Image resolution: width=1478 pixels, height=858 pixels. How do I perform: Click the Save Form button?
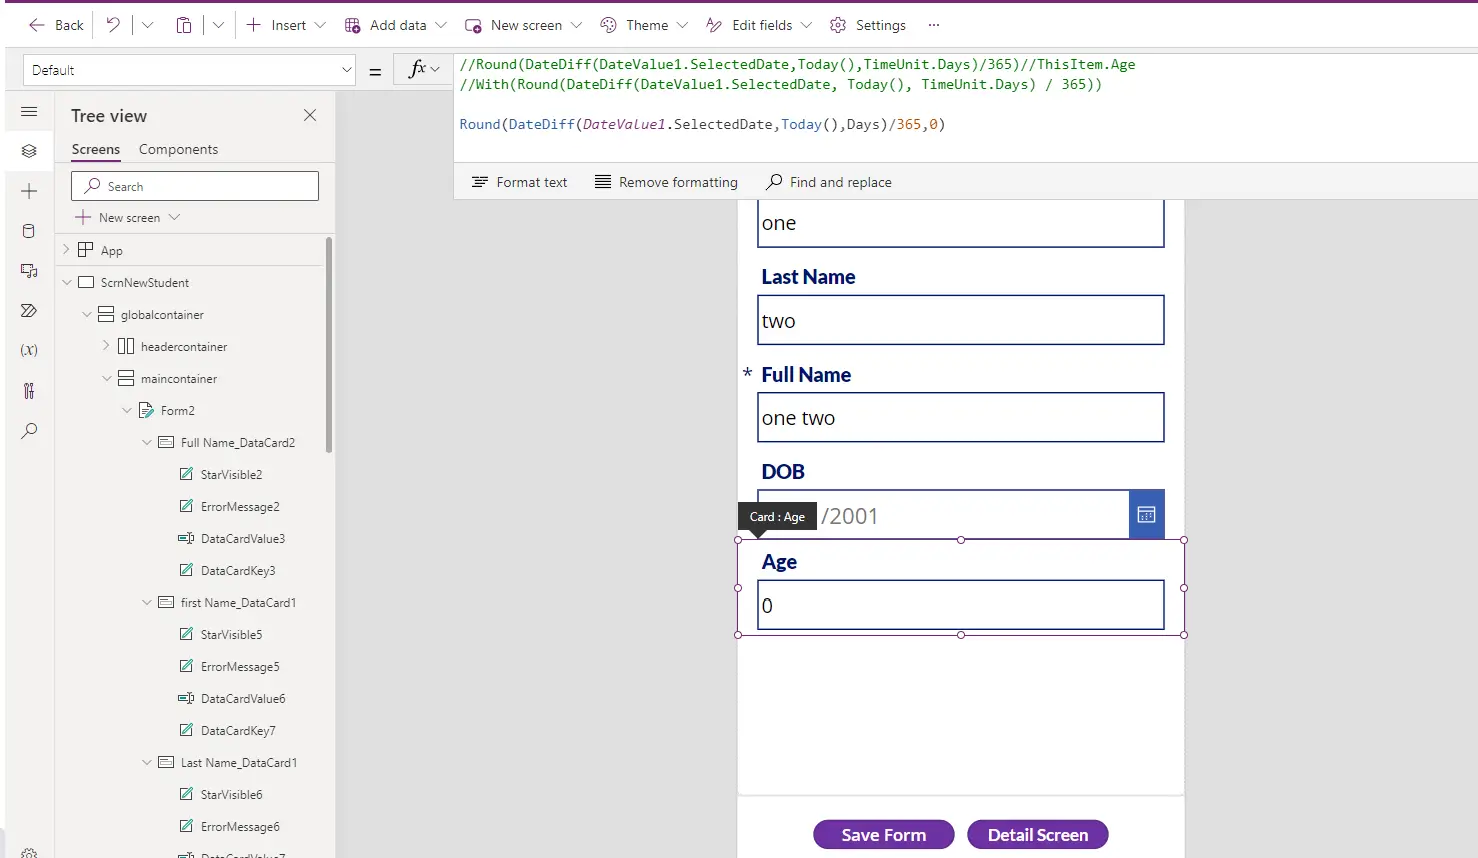coord(883,834)
